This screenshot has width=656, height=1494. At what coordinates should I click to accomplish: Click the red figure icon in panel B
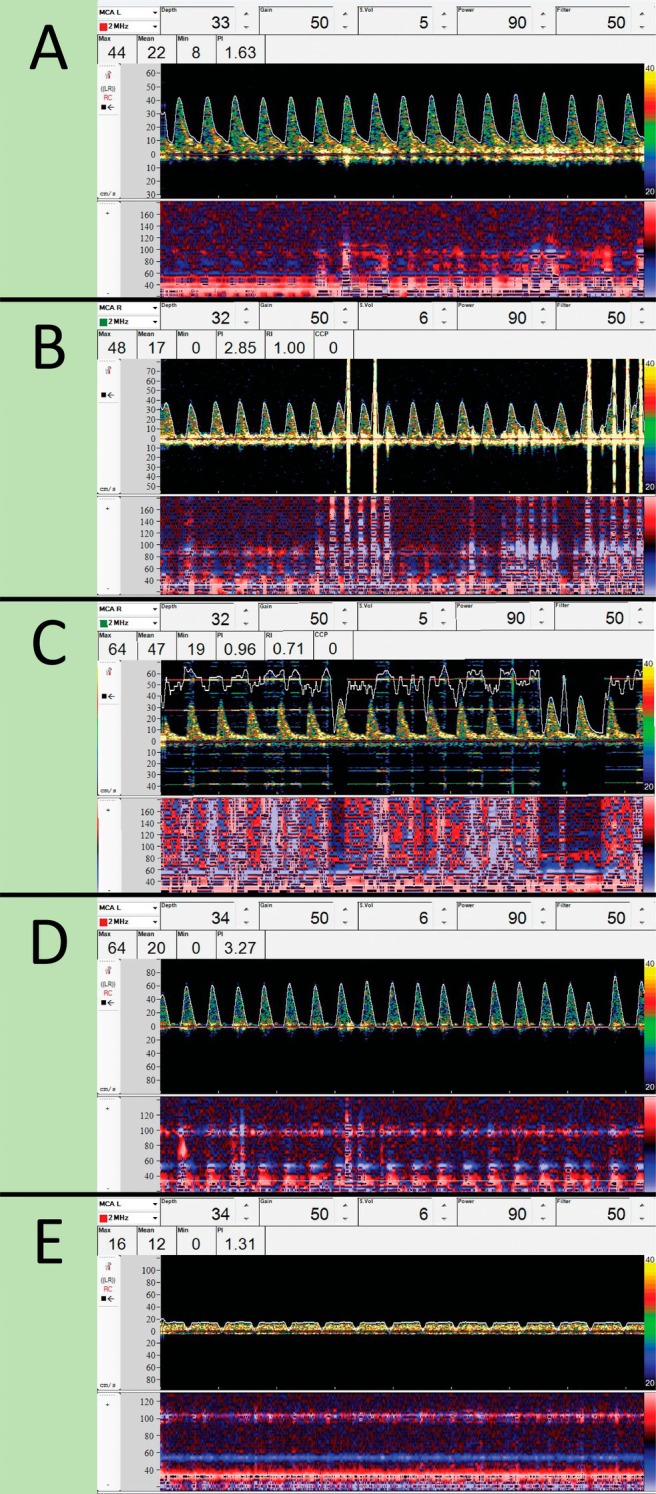pyautogui.click(x=107, y=369)
